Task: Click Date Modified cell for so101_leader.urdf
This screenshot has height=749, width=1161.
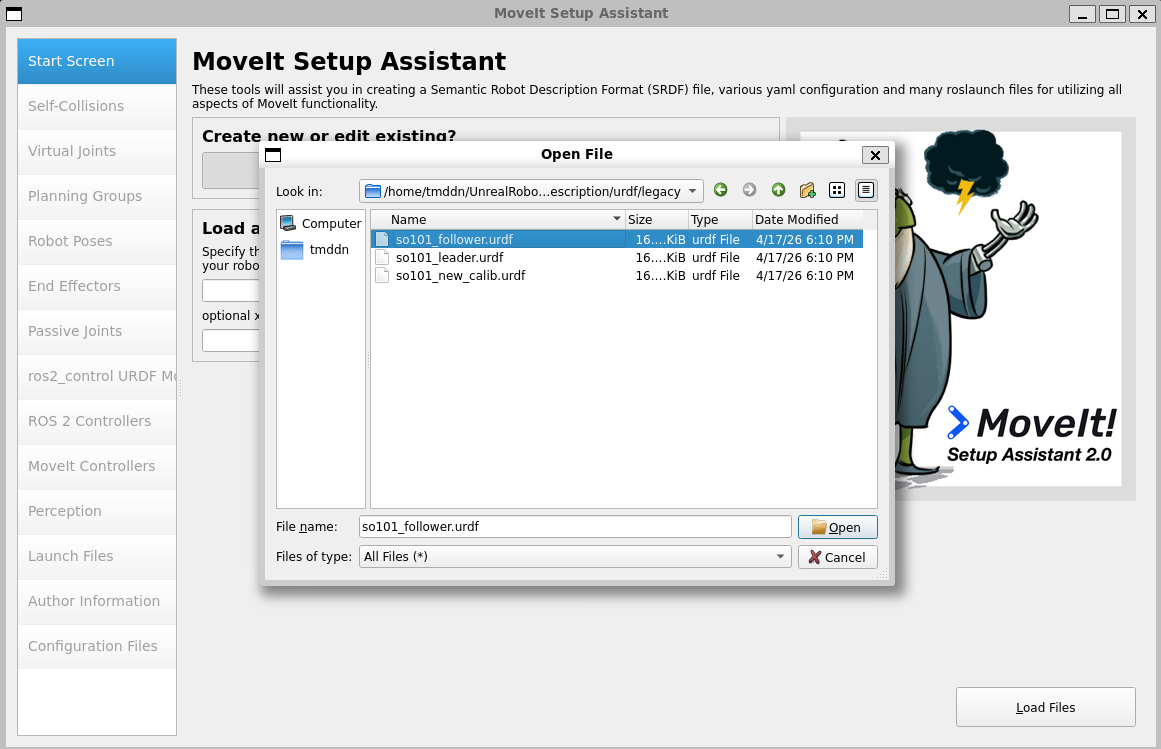Action: click(x=804, y=257)
